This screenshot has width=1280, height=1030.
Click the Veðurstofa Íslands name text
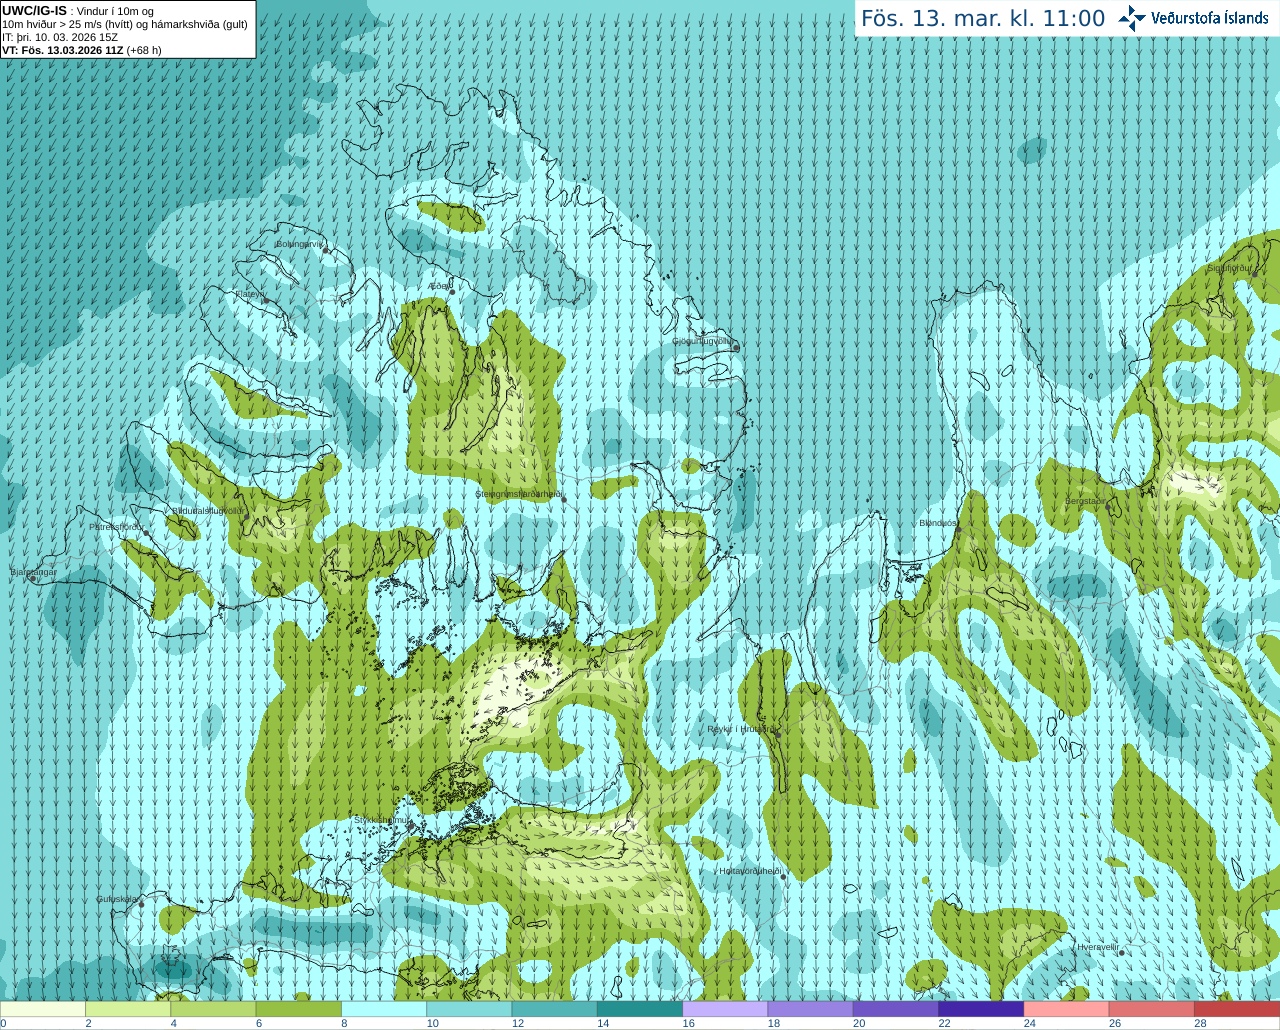point(1209,18)
